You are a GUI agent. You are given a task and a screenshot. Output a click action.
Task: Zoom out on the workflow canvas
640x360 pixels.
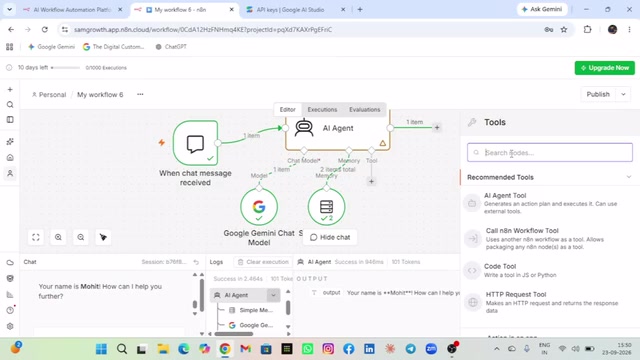coord(81,237)
